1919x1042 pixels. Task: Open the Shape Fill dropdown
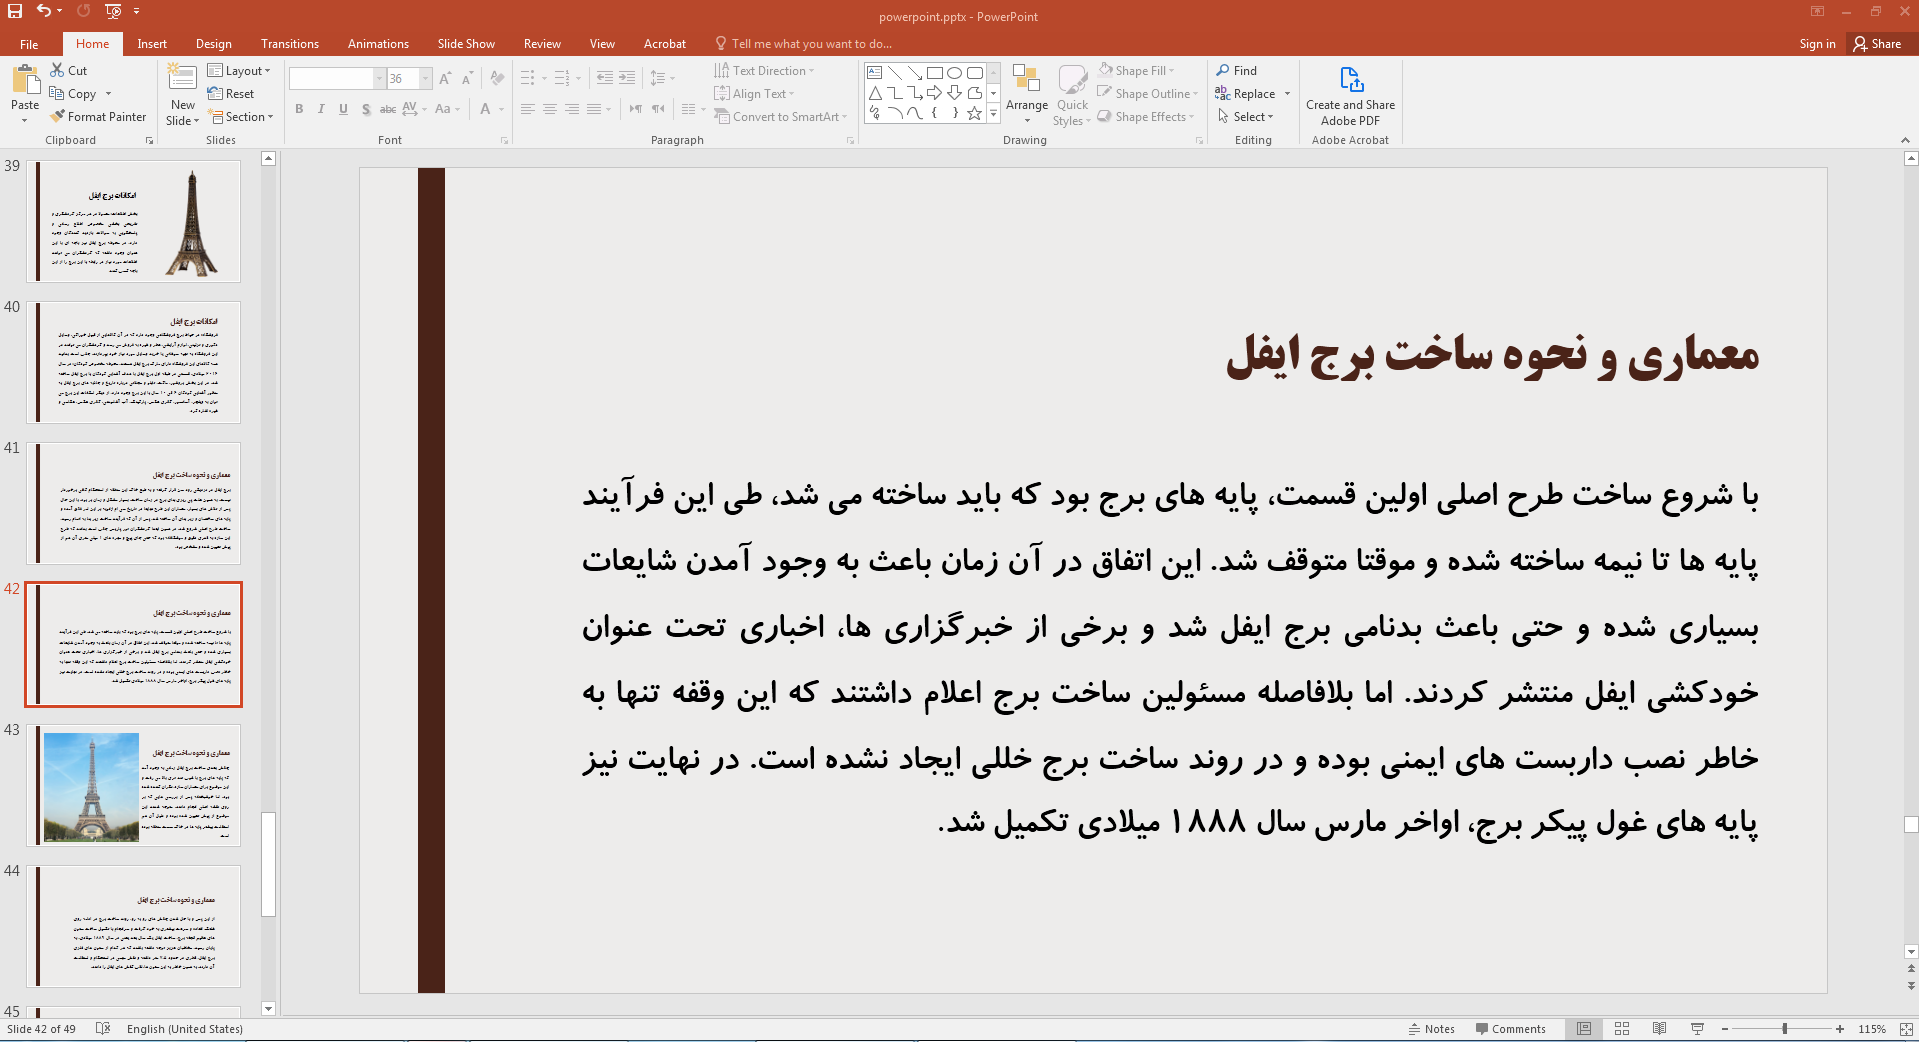coord(1136,70)
